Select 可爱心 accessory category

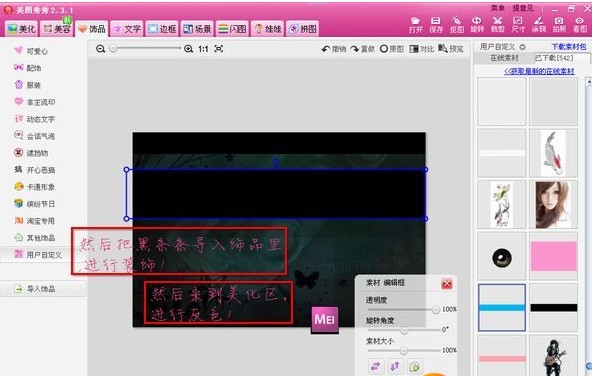click(x=31, y=51)
